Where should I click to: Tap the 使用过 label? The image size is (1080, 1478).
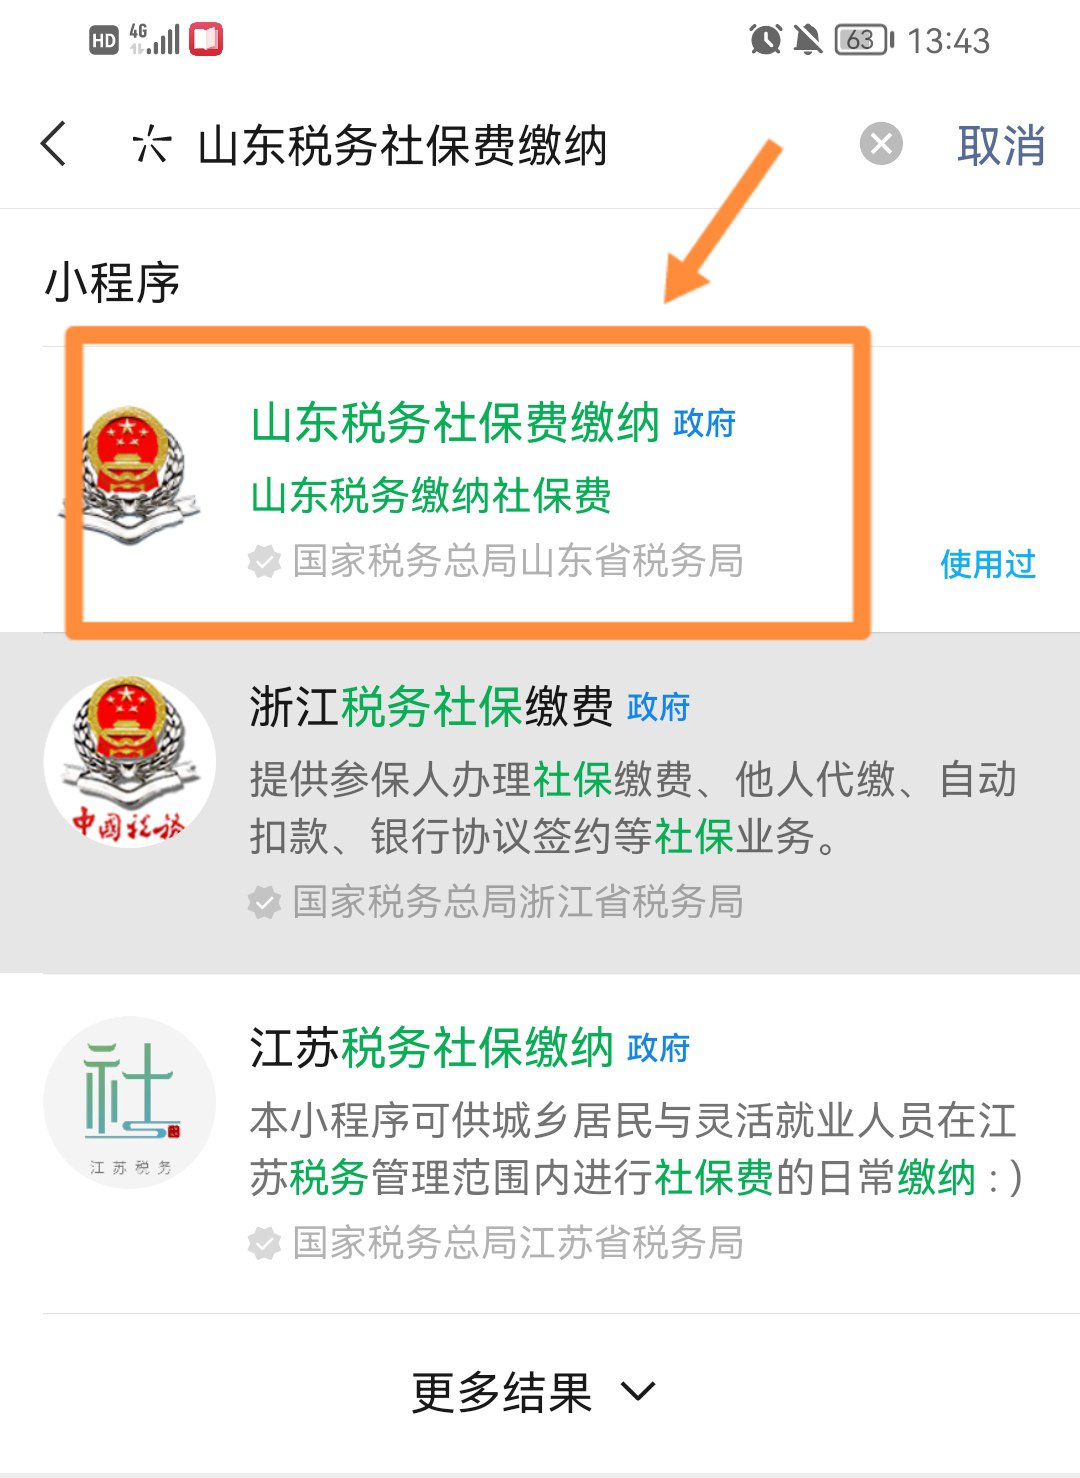tap(988, 564)
